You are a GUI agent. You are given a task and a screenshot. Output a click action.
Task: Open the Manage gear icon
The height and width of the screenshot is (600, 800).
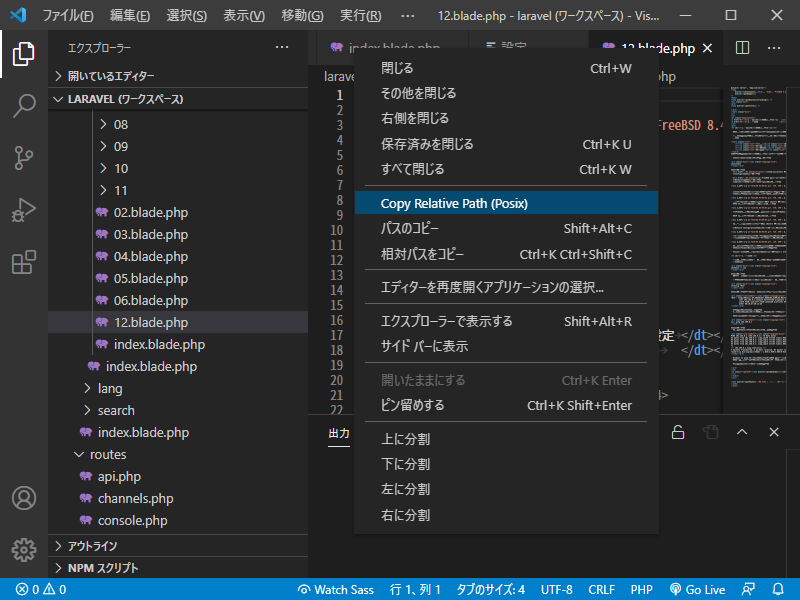pyautogui.click(x=24, y=549)
